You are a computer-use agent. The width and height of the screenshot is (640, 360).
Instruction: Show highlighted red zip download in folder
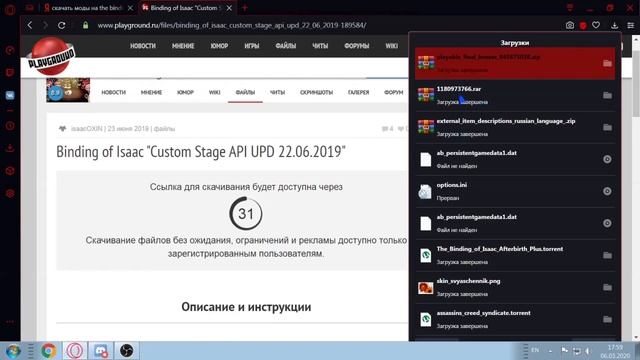pos(607,63)
